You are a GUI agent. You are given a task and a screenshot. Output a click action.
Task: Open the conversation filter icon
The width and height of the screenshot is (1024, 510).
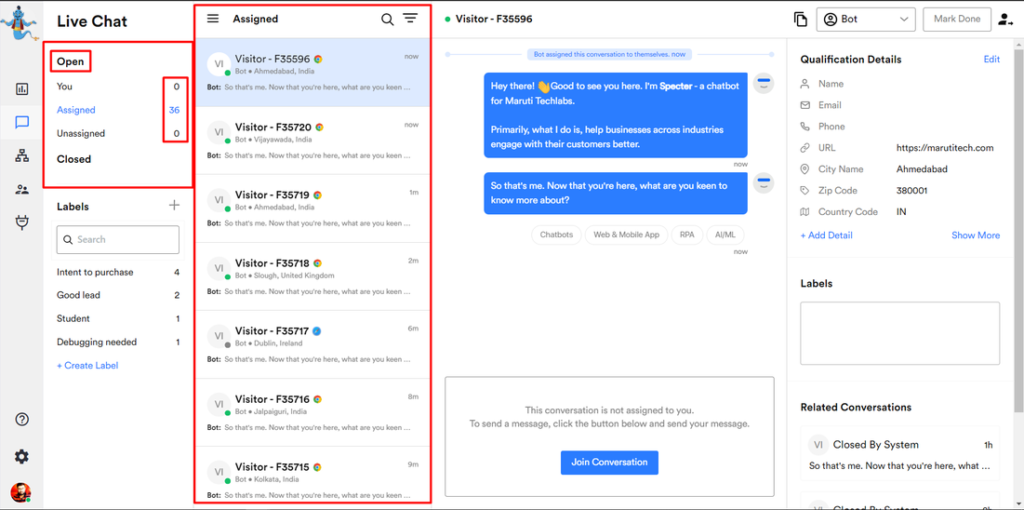(x=410, y=19)
